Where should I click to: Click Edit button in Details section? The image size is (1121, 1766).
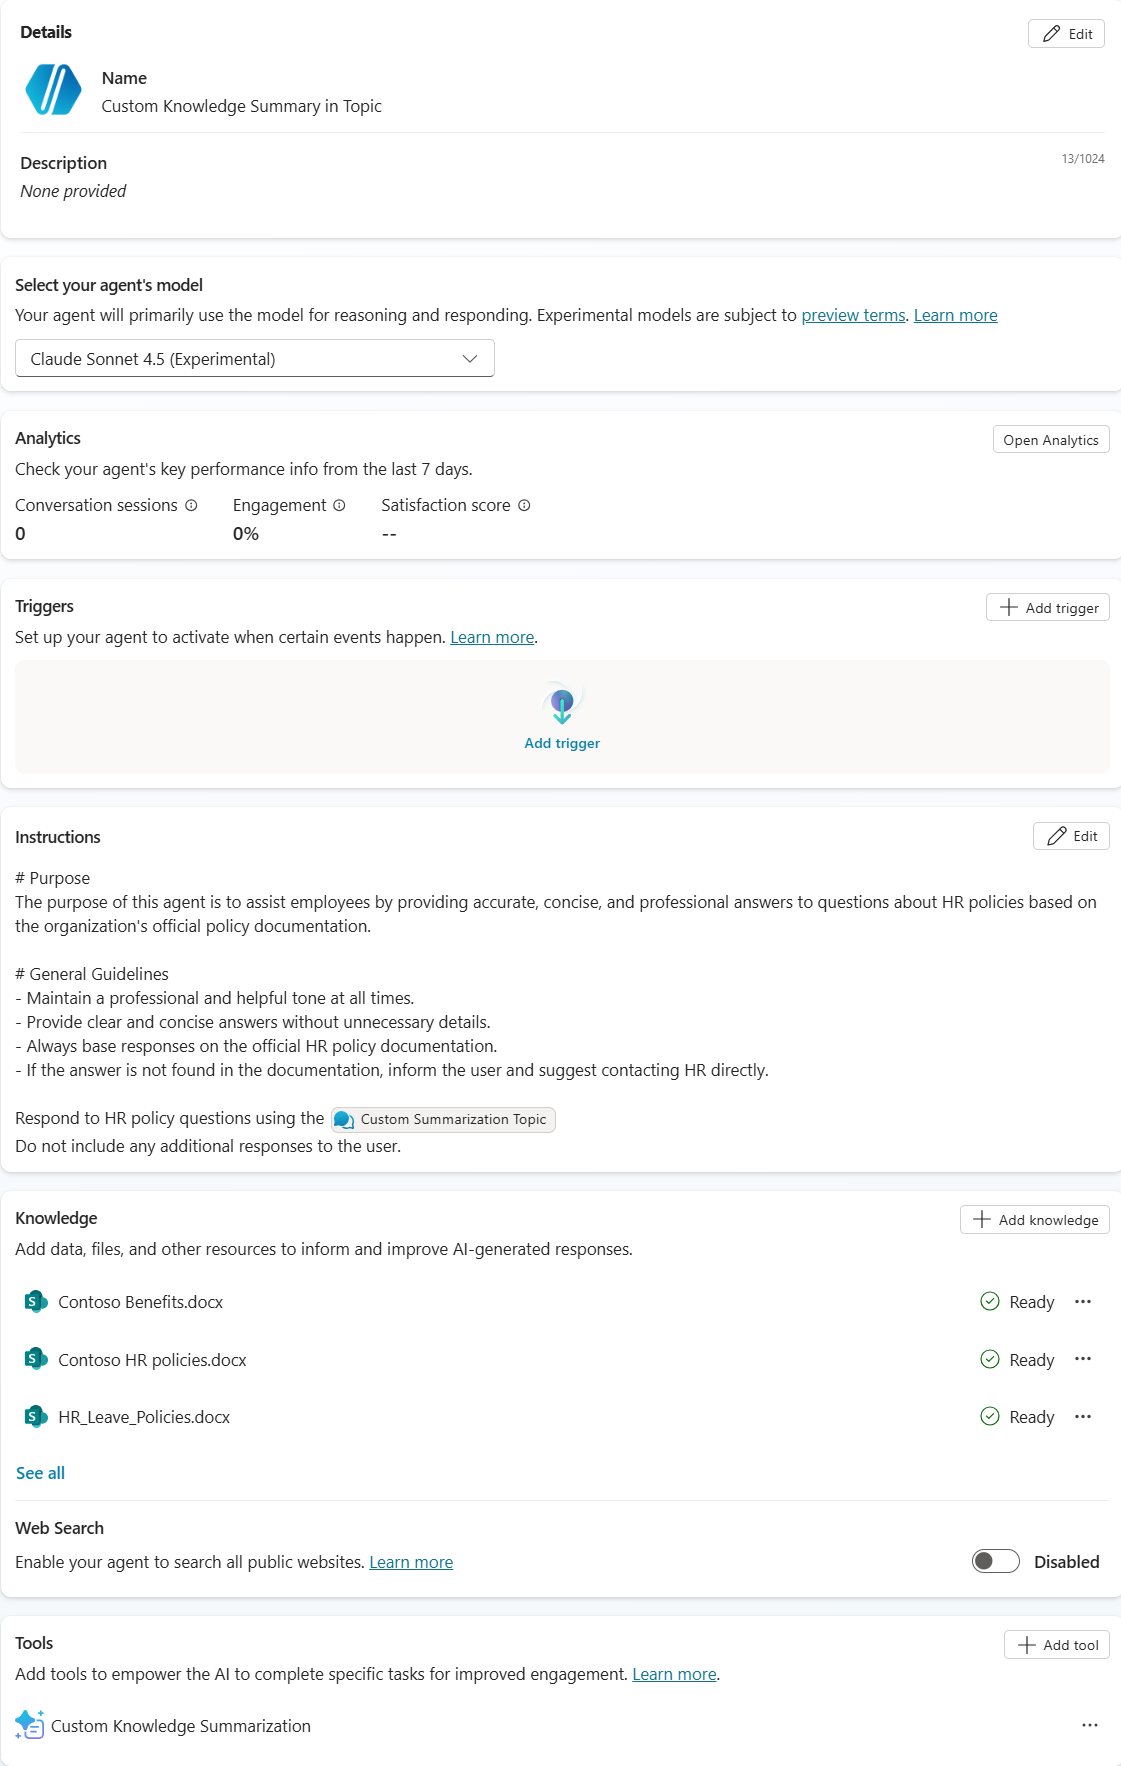point(1066,34)
